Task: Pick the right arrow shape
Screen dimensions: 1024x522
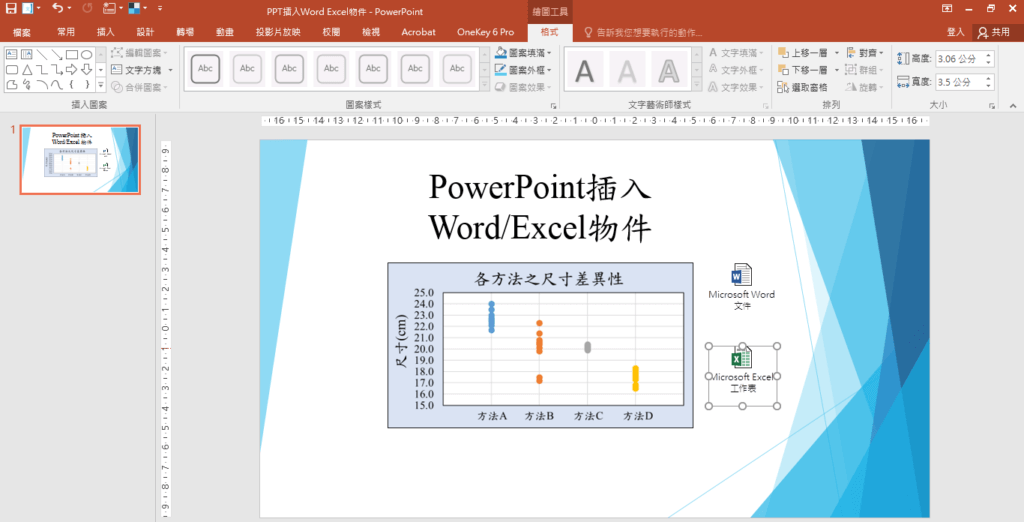Action: coord(72,70)
